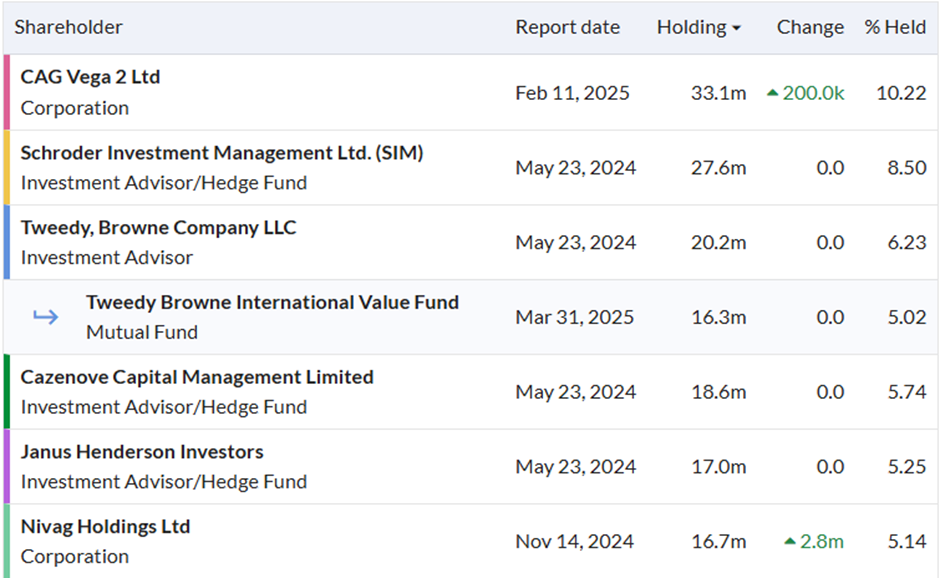Click the 18.6m holding value
Viewport: 940px width, 578px height.
point(719,392)
